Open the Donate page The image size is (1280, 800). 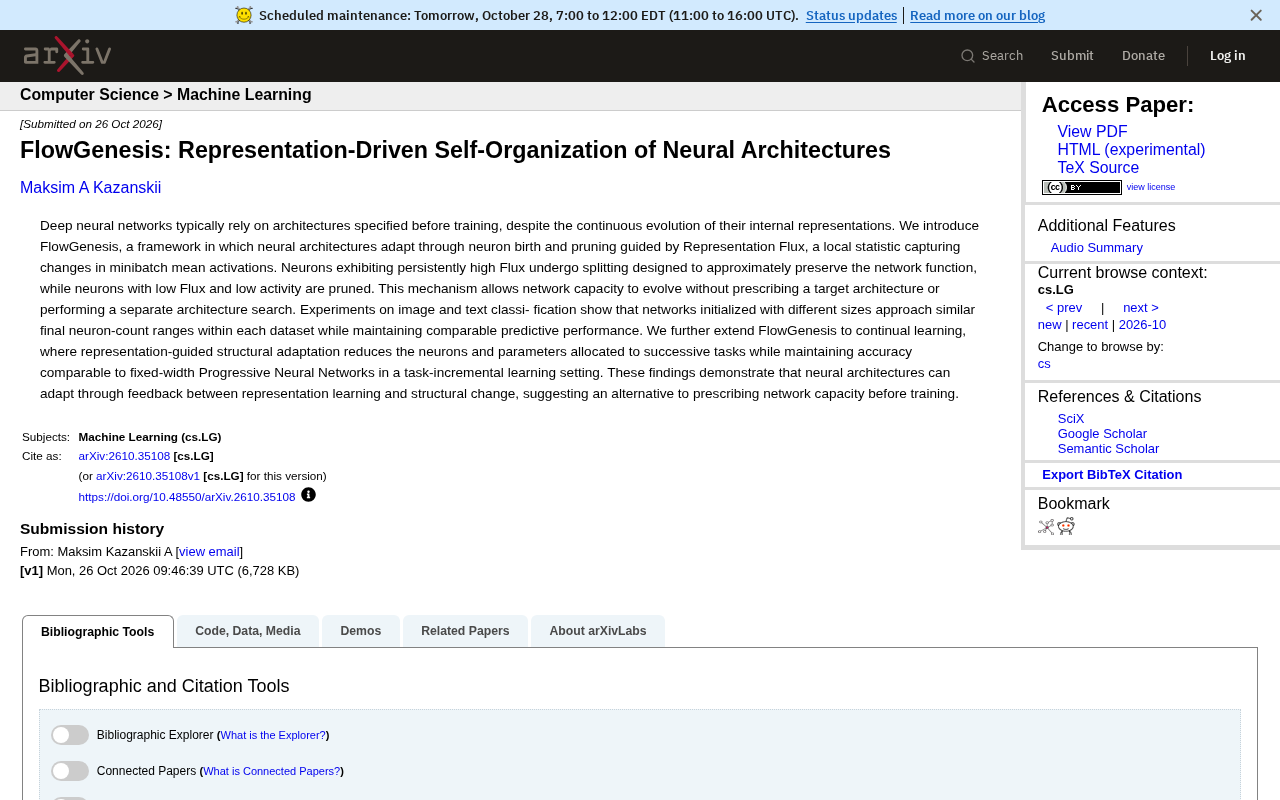point(1143,56)
